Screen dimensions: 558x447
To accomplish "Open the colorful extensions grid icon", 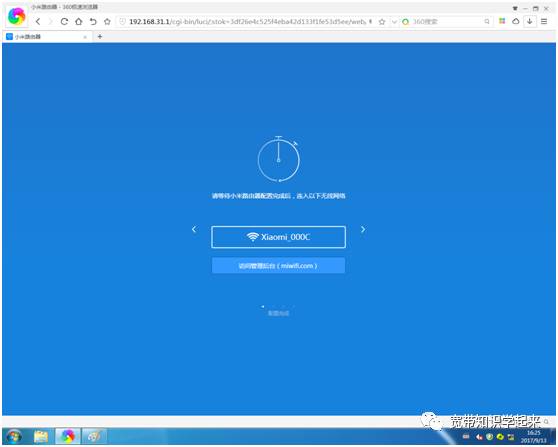I will tap(502, 21).
